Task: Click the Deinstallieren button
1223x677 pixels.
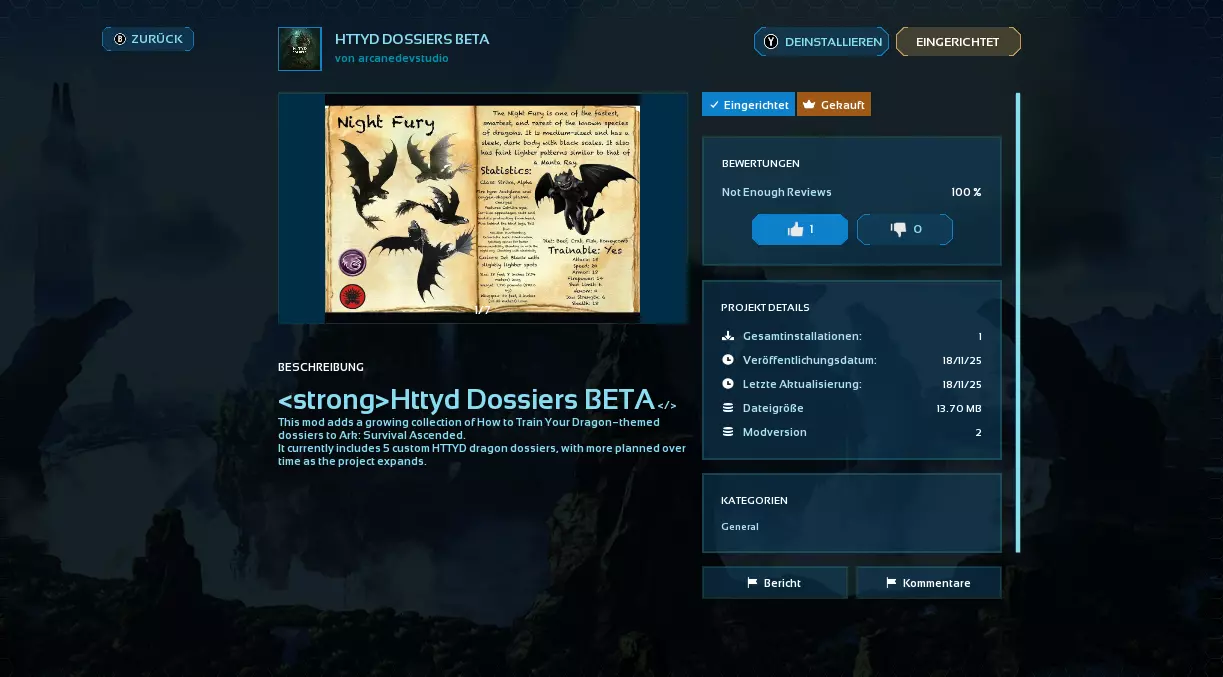Action: (821, 42)
